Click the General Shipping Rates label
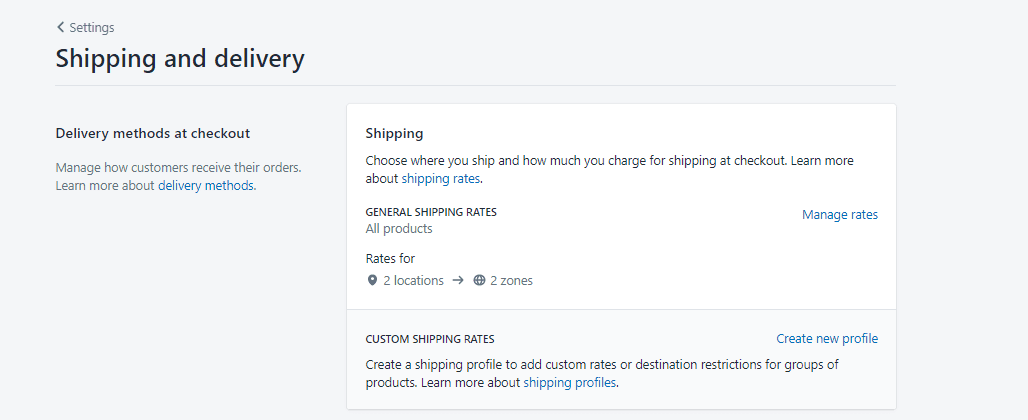The height and width of the screenshot is (420, 1028). point(431,212)
